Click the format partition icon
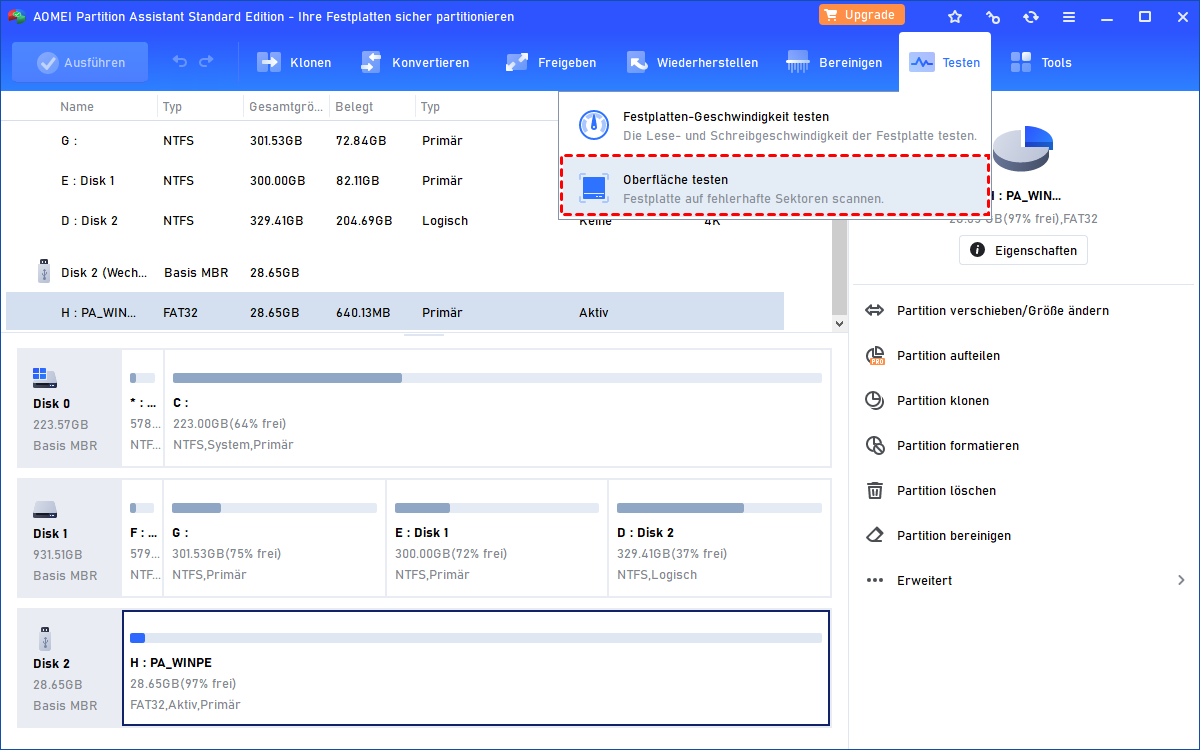 875,446
